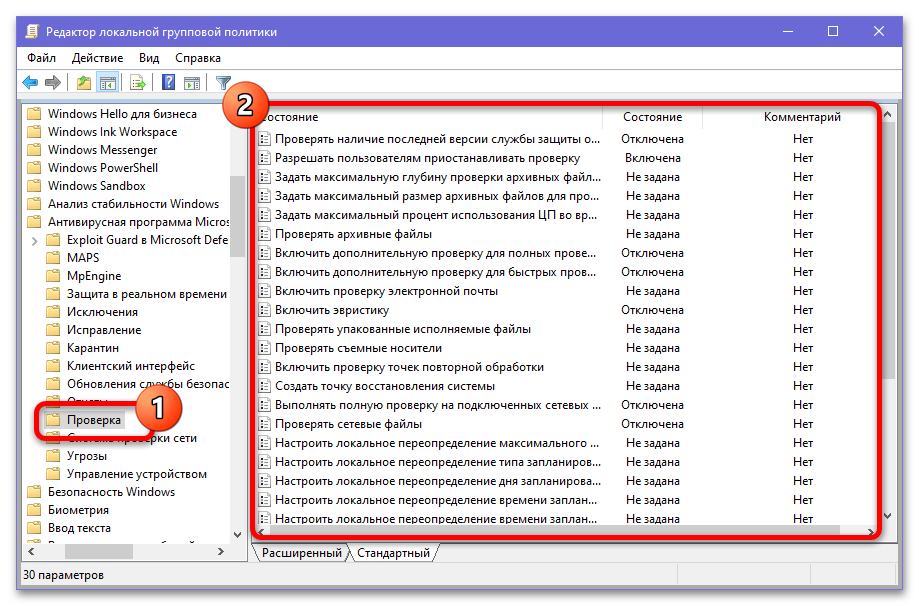The width and height of the screenshot is (919, 606).
Task: Sort by the Комментарий column header
Action: 802,117
